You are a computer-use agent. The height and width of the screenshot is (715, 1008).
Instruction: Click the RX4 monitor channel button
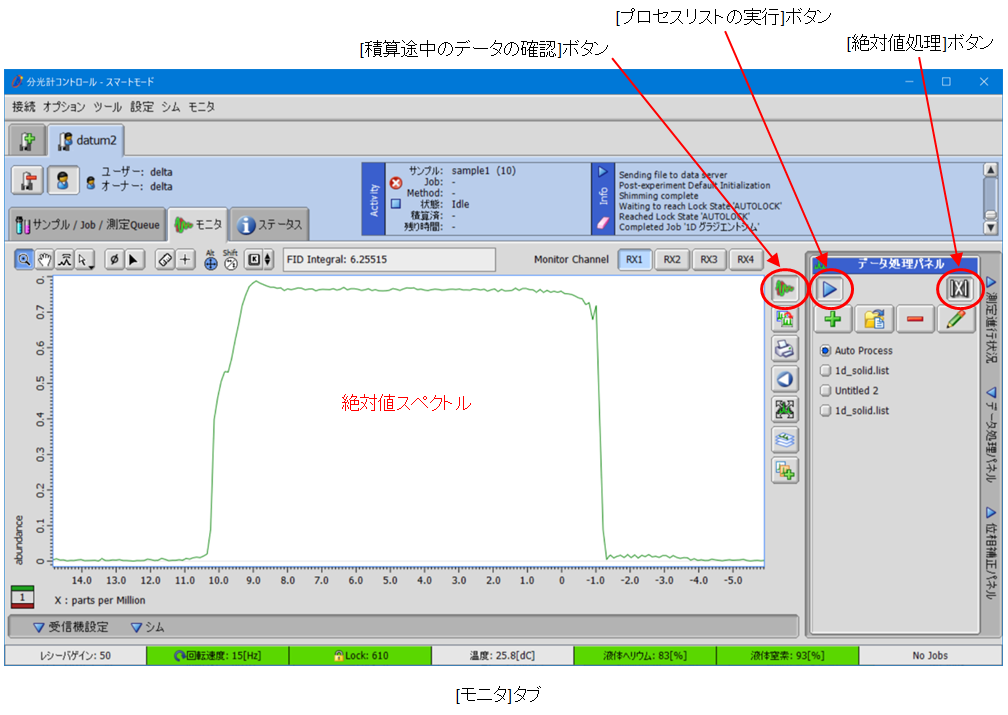744,260
